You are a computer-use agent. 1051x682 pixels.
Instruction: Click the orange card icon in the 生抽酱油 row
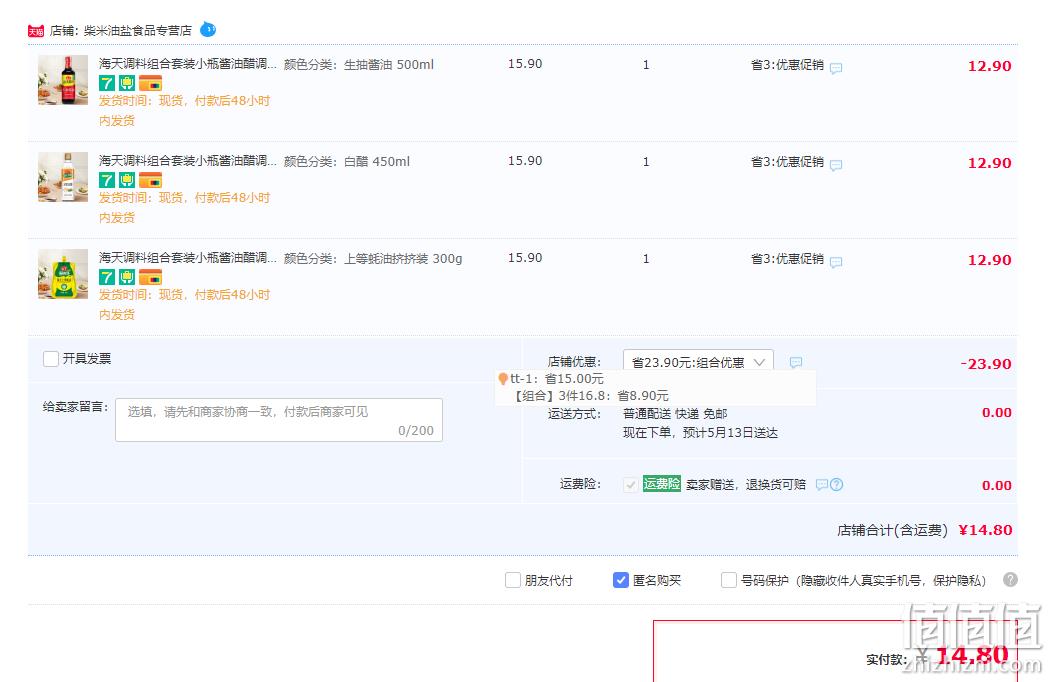[x=150, y=83]
